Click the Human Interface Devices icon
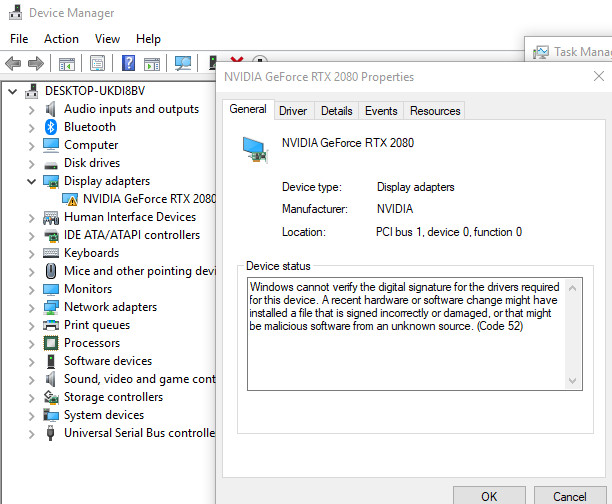 (x=51, y=217)
